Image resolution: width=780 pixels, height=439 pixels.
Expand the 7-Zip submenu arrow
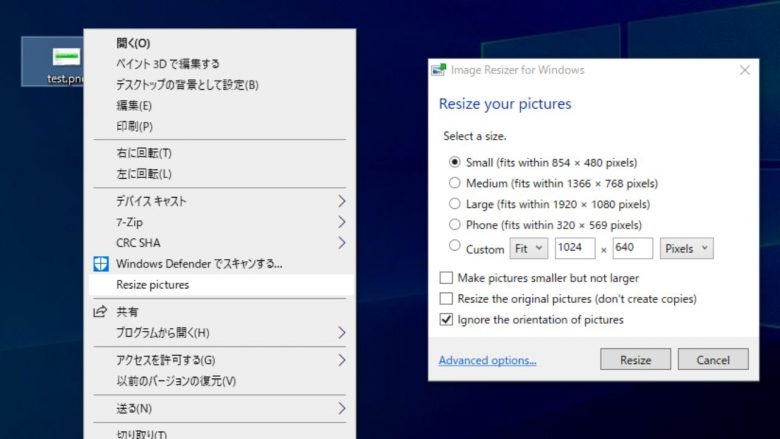(x=341, y=222)
